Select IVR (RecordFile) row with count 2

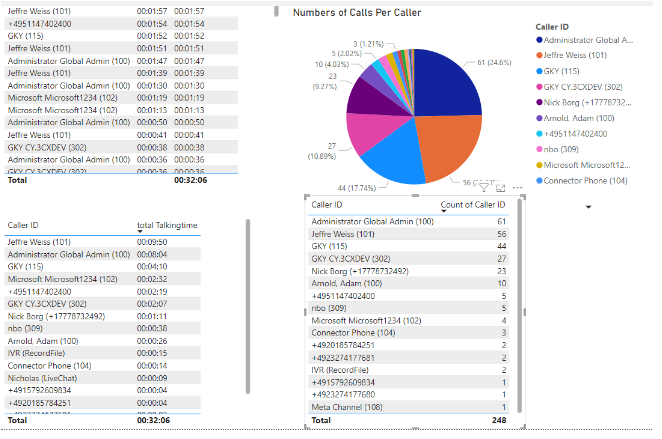tap(409, 370)
